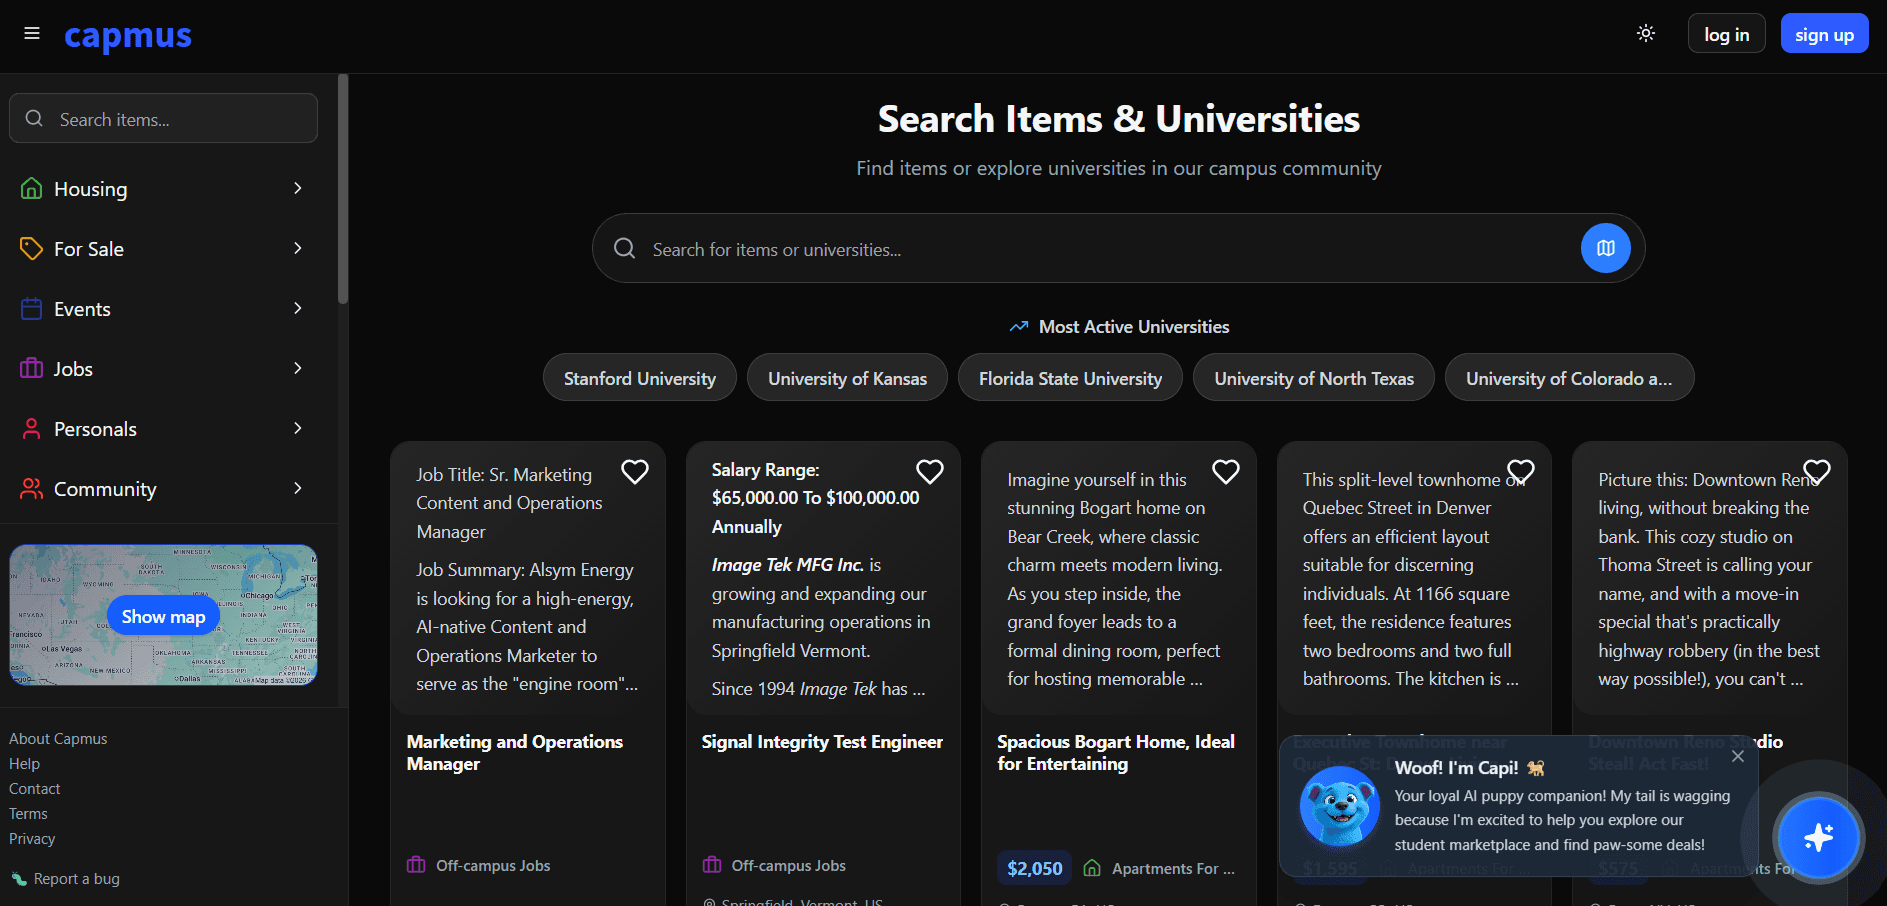
Task: Open the Contact link
Action: pos(34,788)
